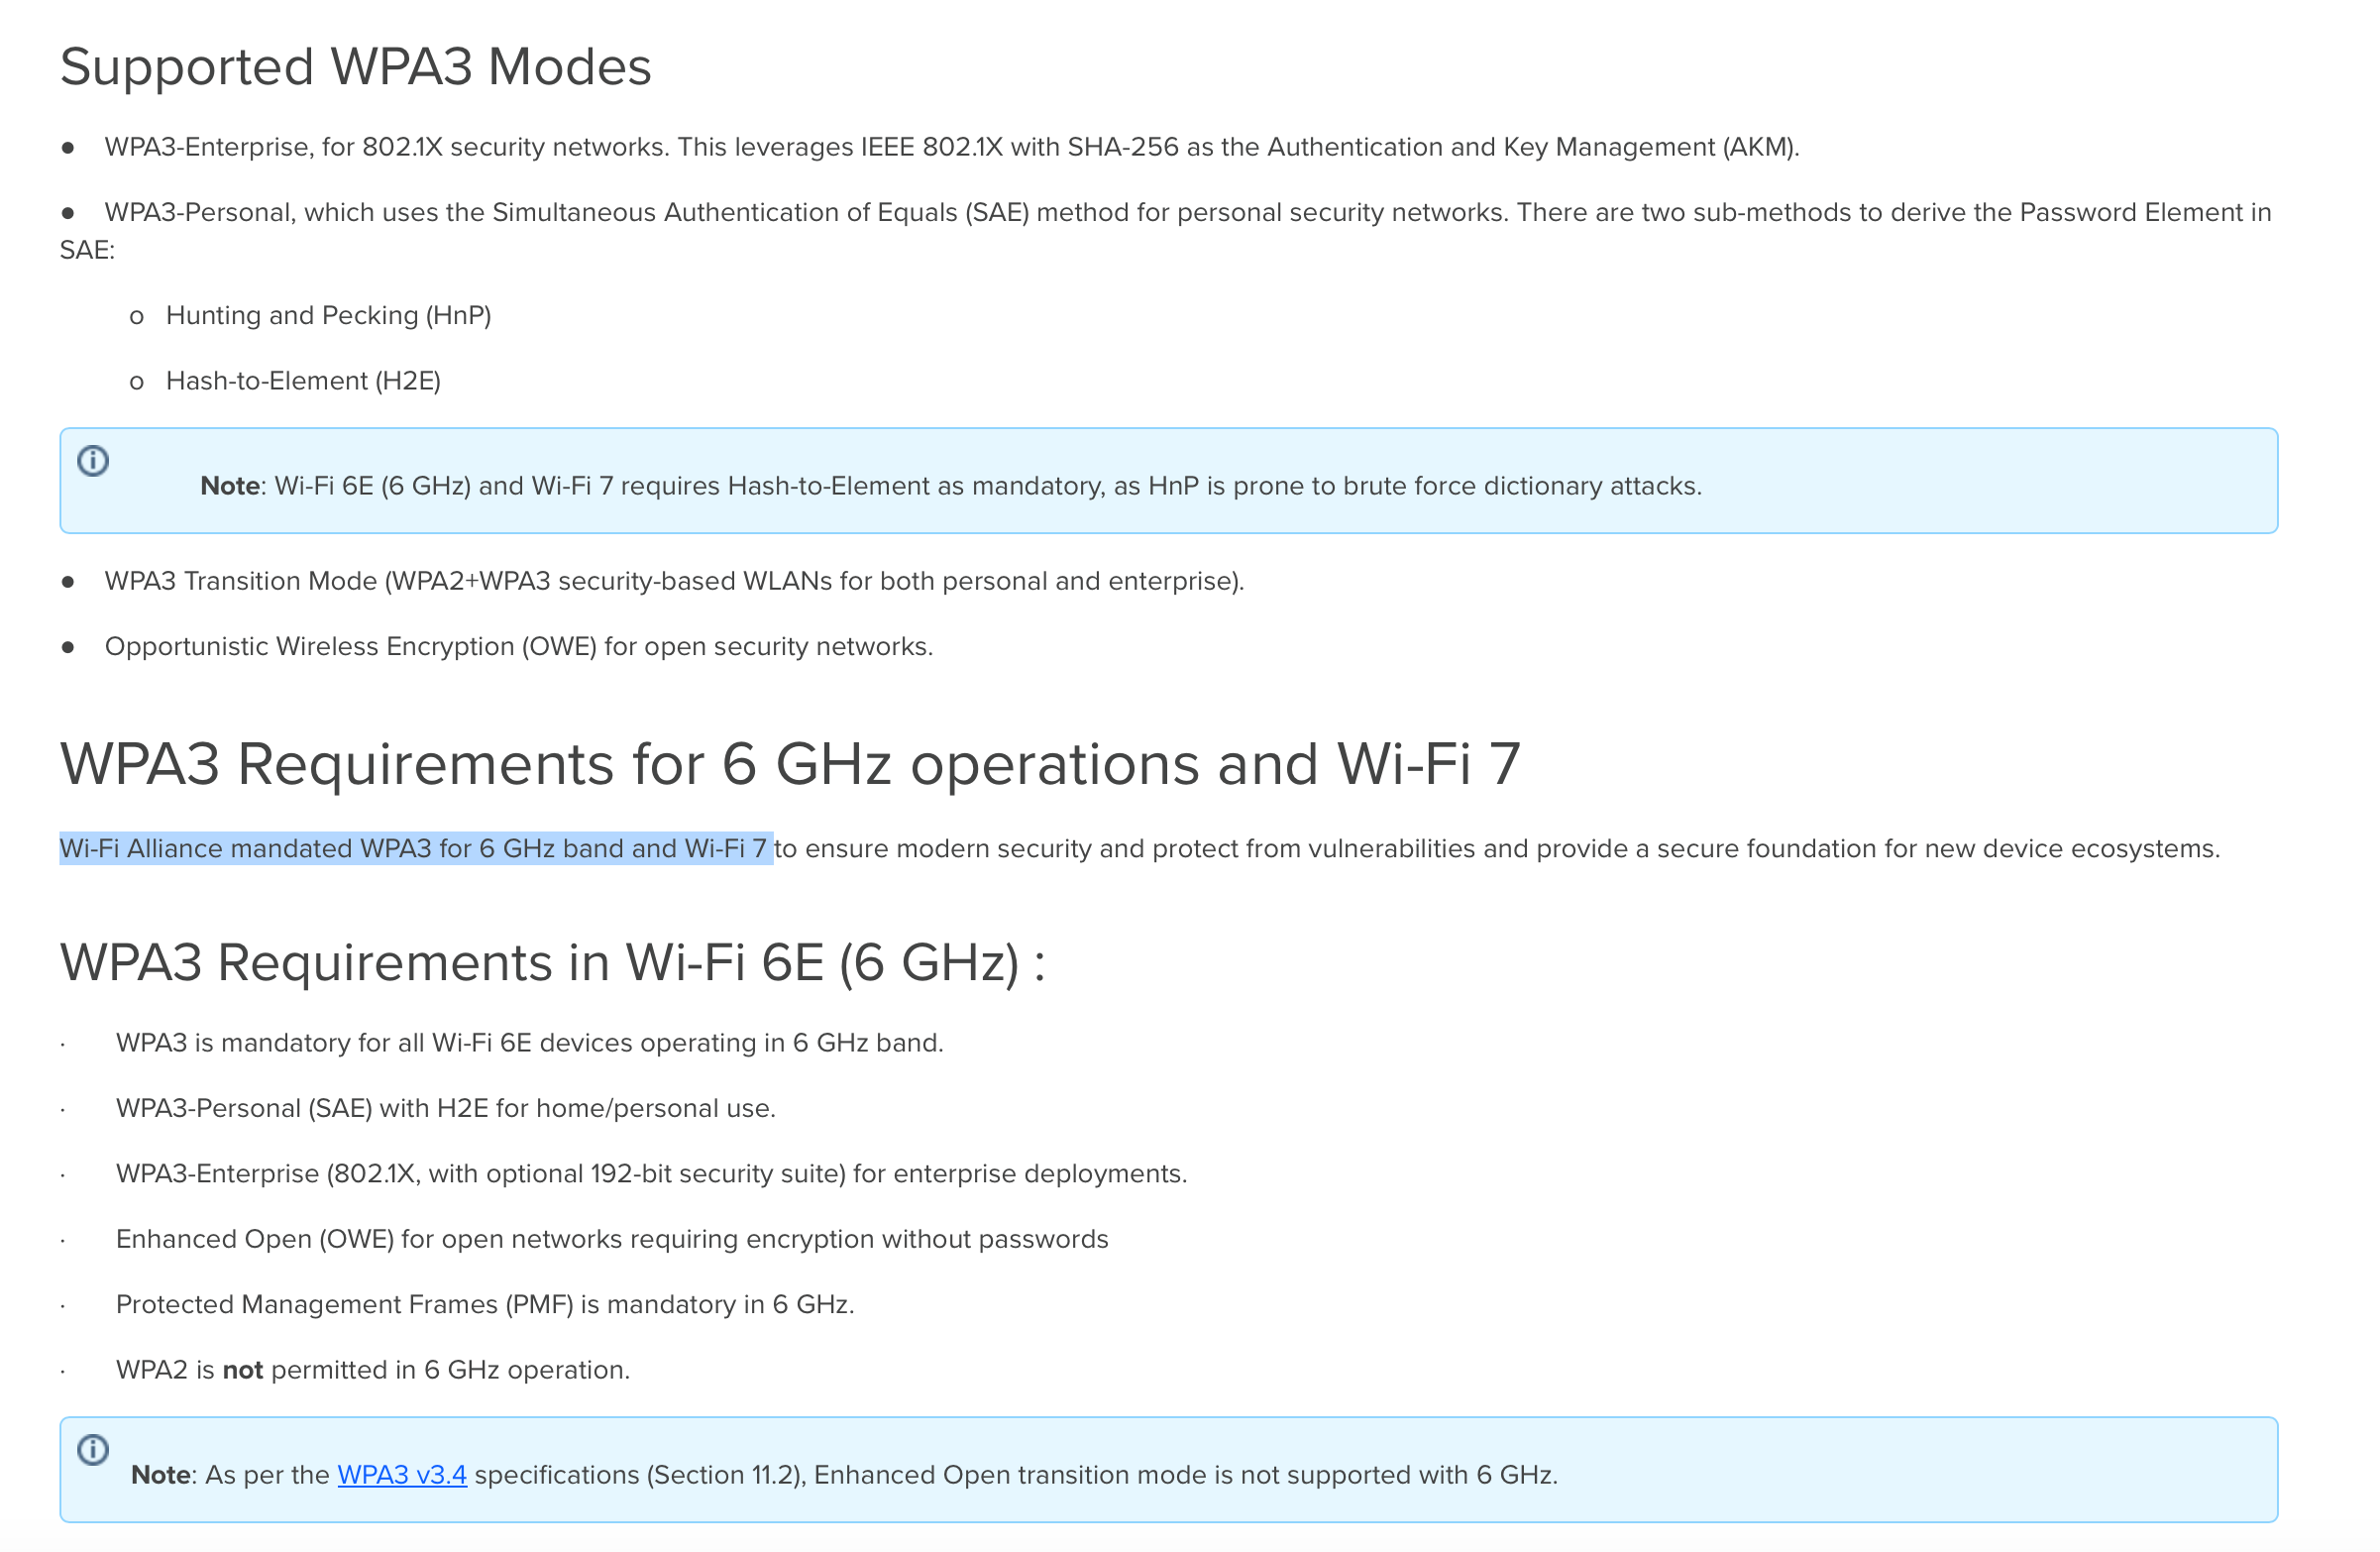Click the "Hunting and Pecking (HnP)" sub-item
Image resolution: width=2380 pixels, height=1552 pixels.
[328, 316]
